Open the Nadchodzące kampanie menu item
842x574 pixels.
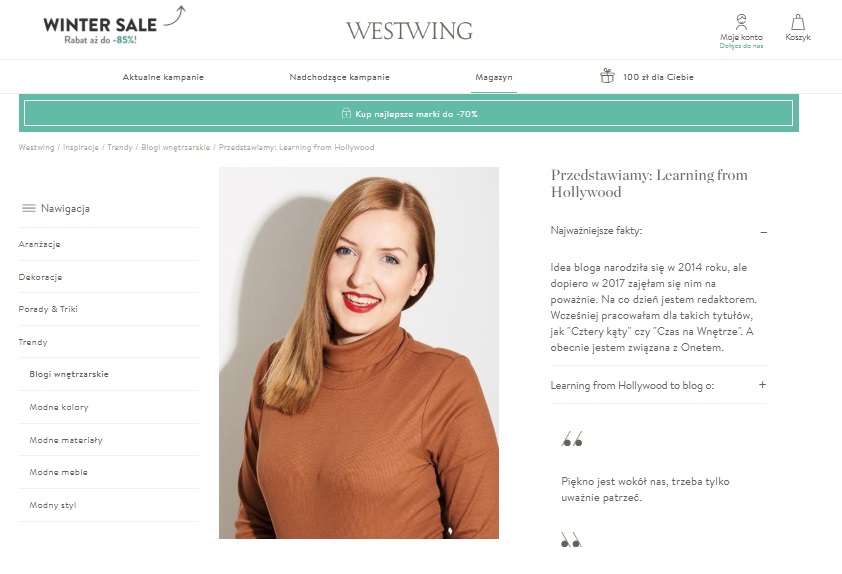[x=339, y=77]
